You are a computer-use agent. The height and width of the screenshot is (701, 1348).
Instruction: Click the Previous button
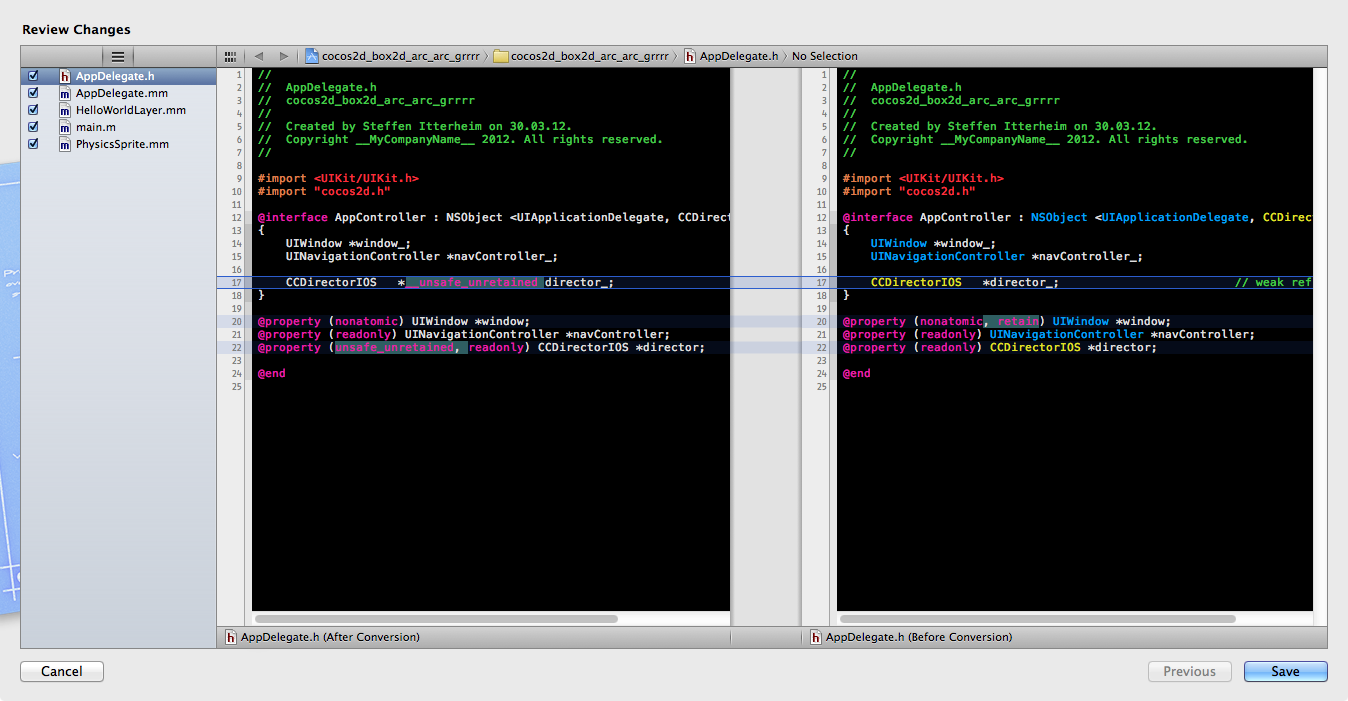coord(1189,671)
